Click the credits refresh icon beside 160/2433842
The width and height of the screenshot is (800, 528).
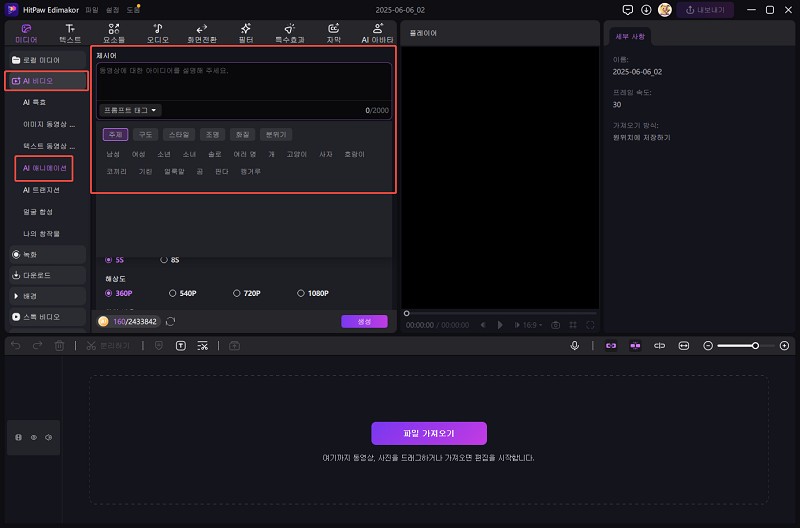click(170, 322)
